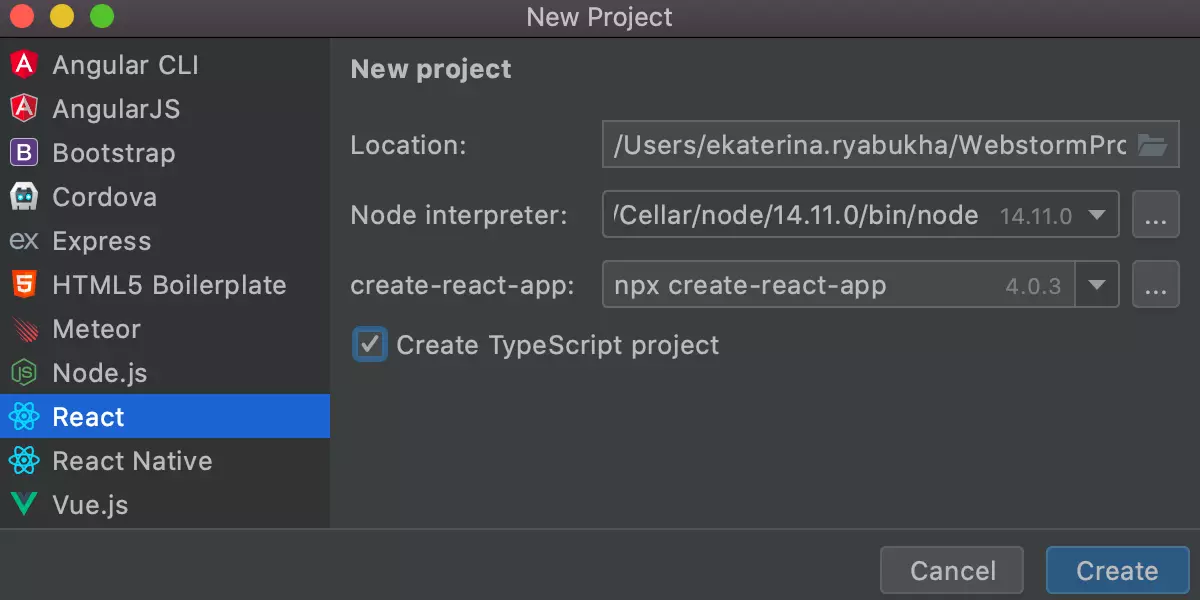Pick React Native from the project list
Viewport: 1200px width, 600px height.
[x=165, y=461]
